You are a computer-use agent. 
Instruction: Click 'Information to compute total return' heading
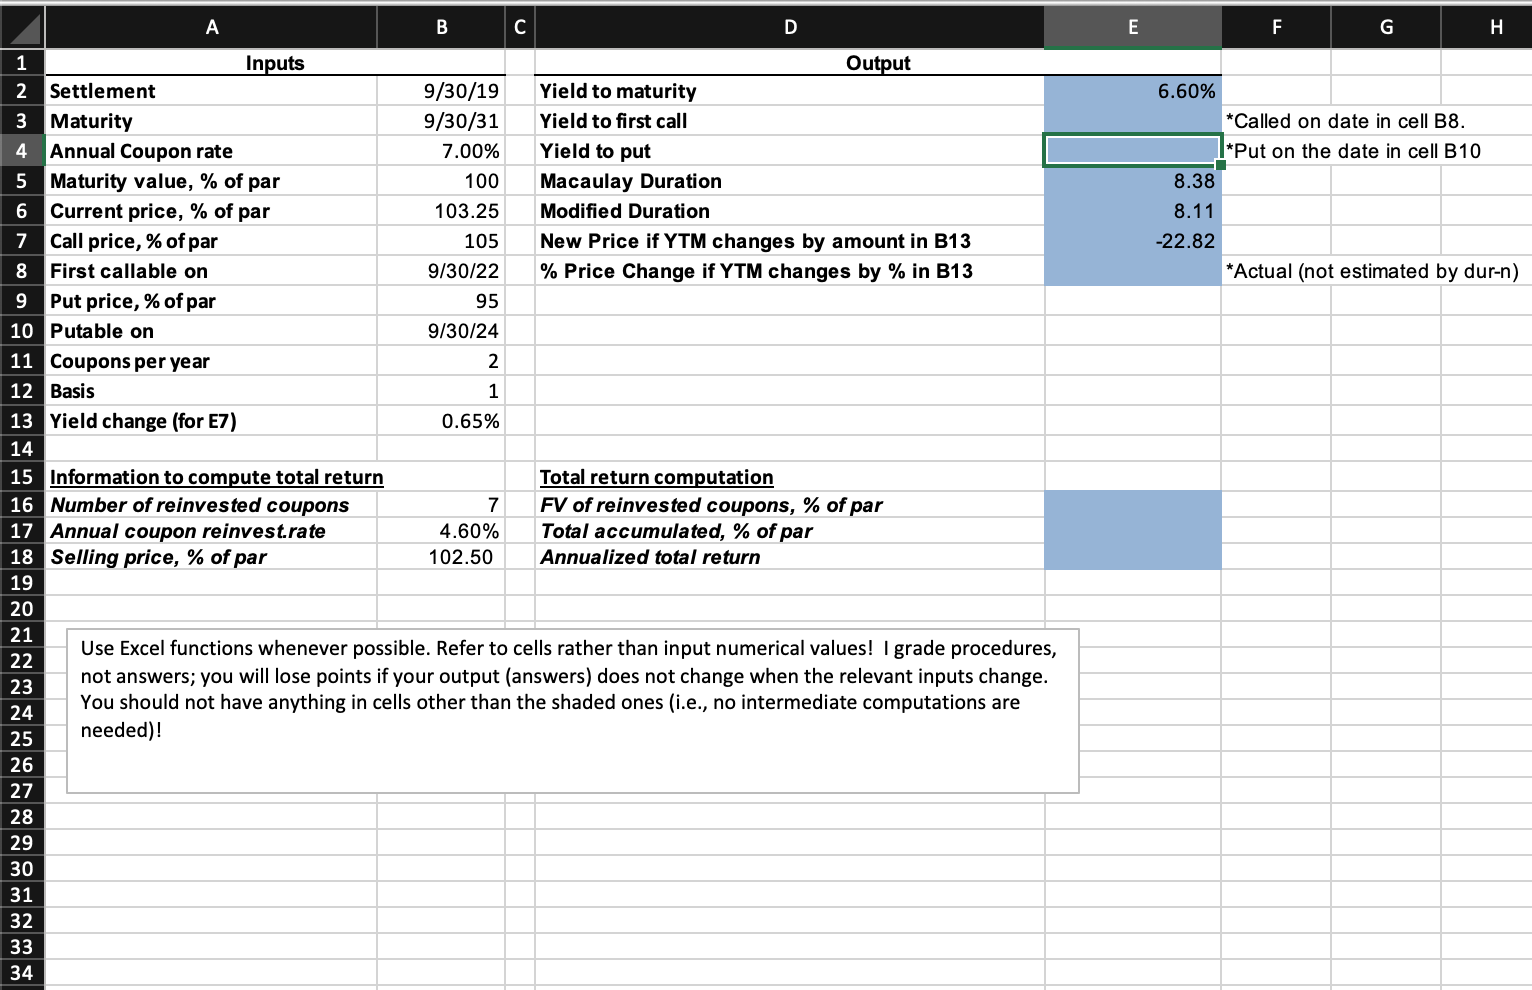tap(217, 477)
